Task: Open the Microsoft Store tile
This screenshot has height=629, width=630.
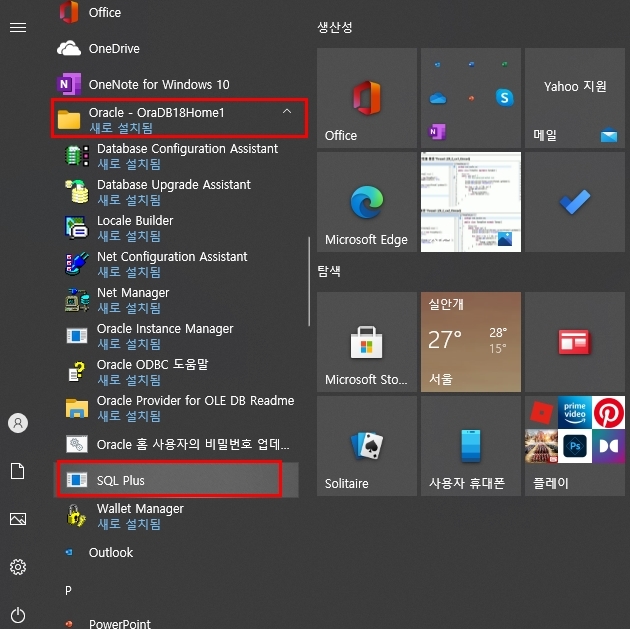Action: (x=366, y=342)
